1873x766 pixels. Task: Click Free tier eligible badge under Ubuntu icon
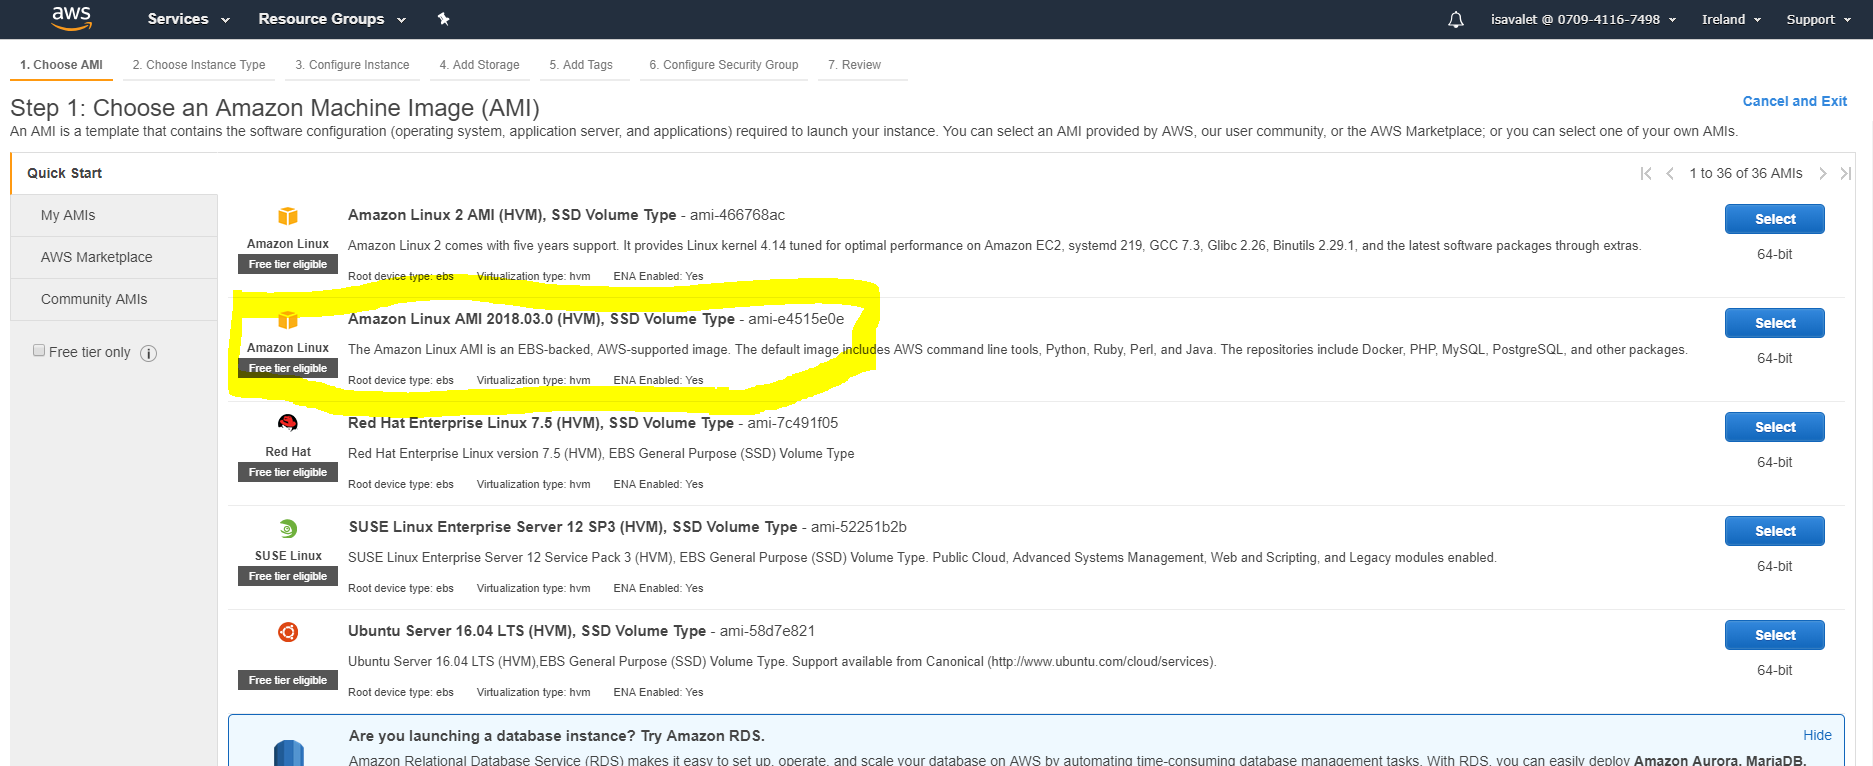[x=288, y=680]
